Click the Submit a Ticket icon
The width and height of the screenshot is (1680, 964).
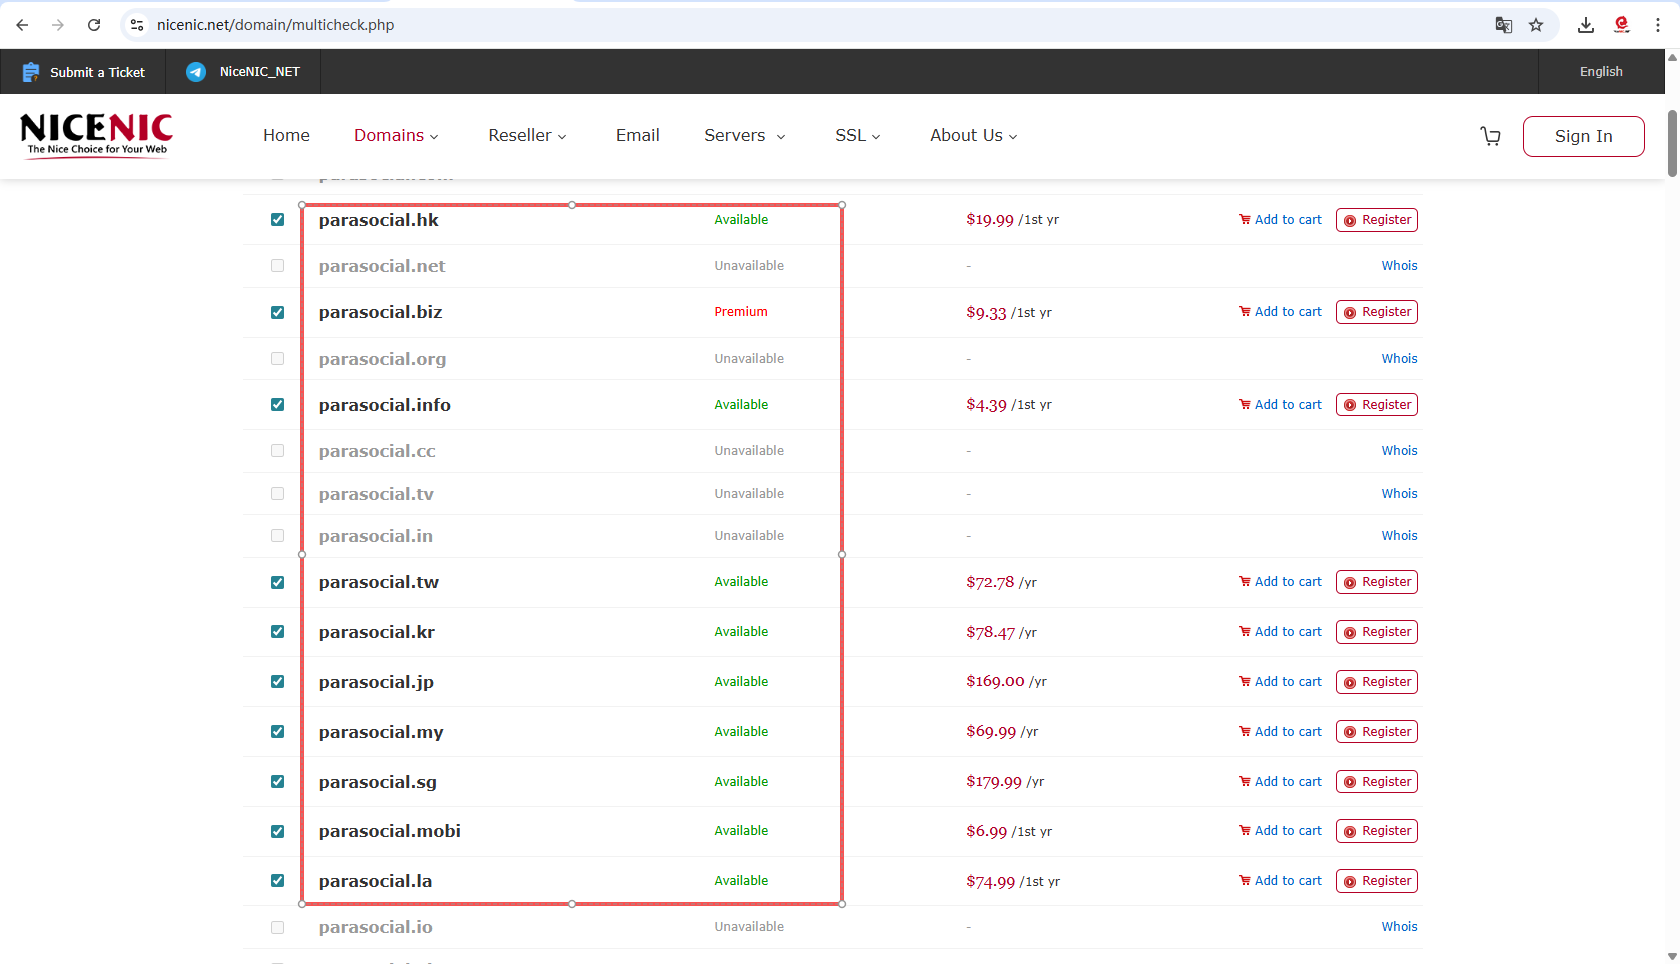coord(31,72)
